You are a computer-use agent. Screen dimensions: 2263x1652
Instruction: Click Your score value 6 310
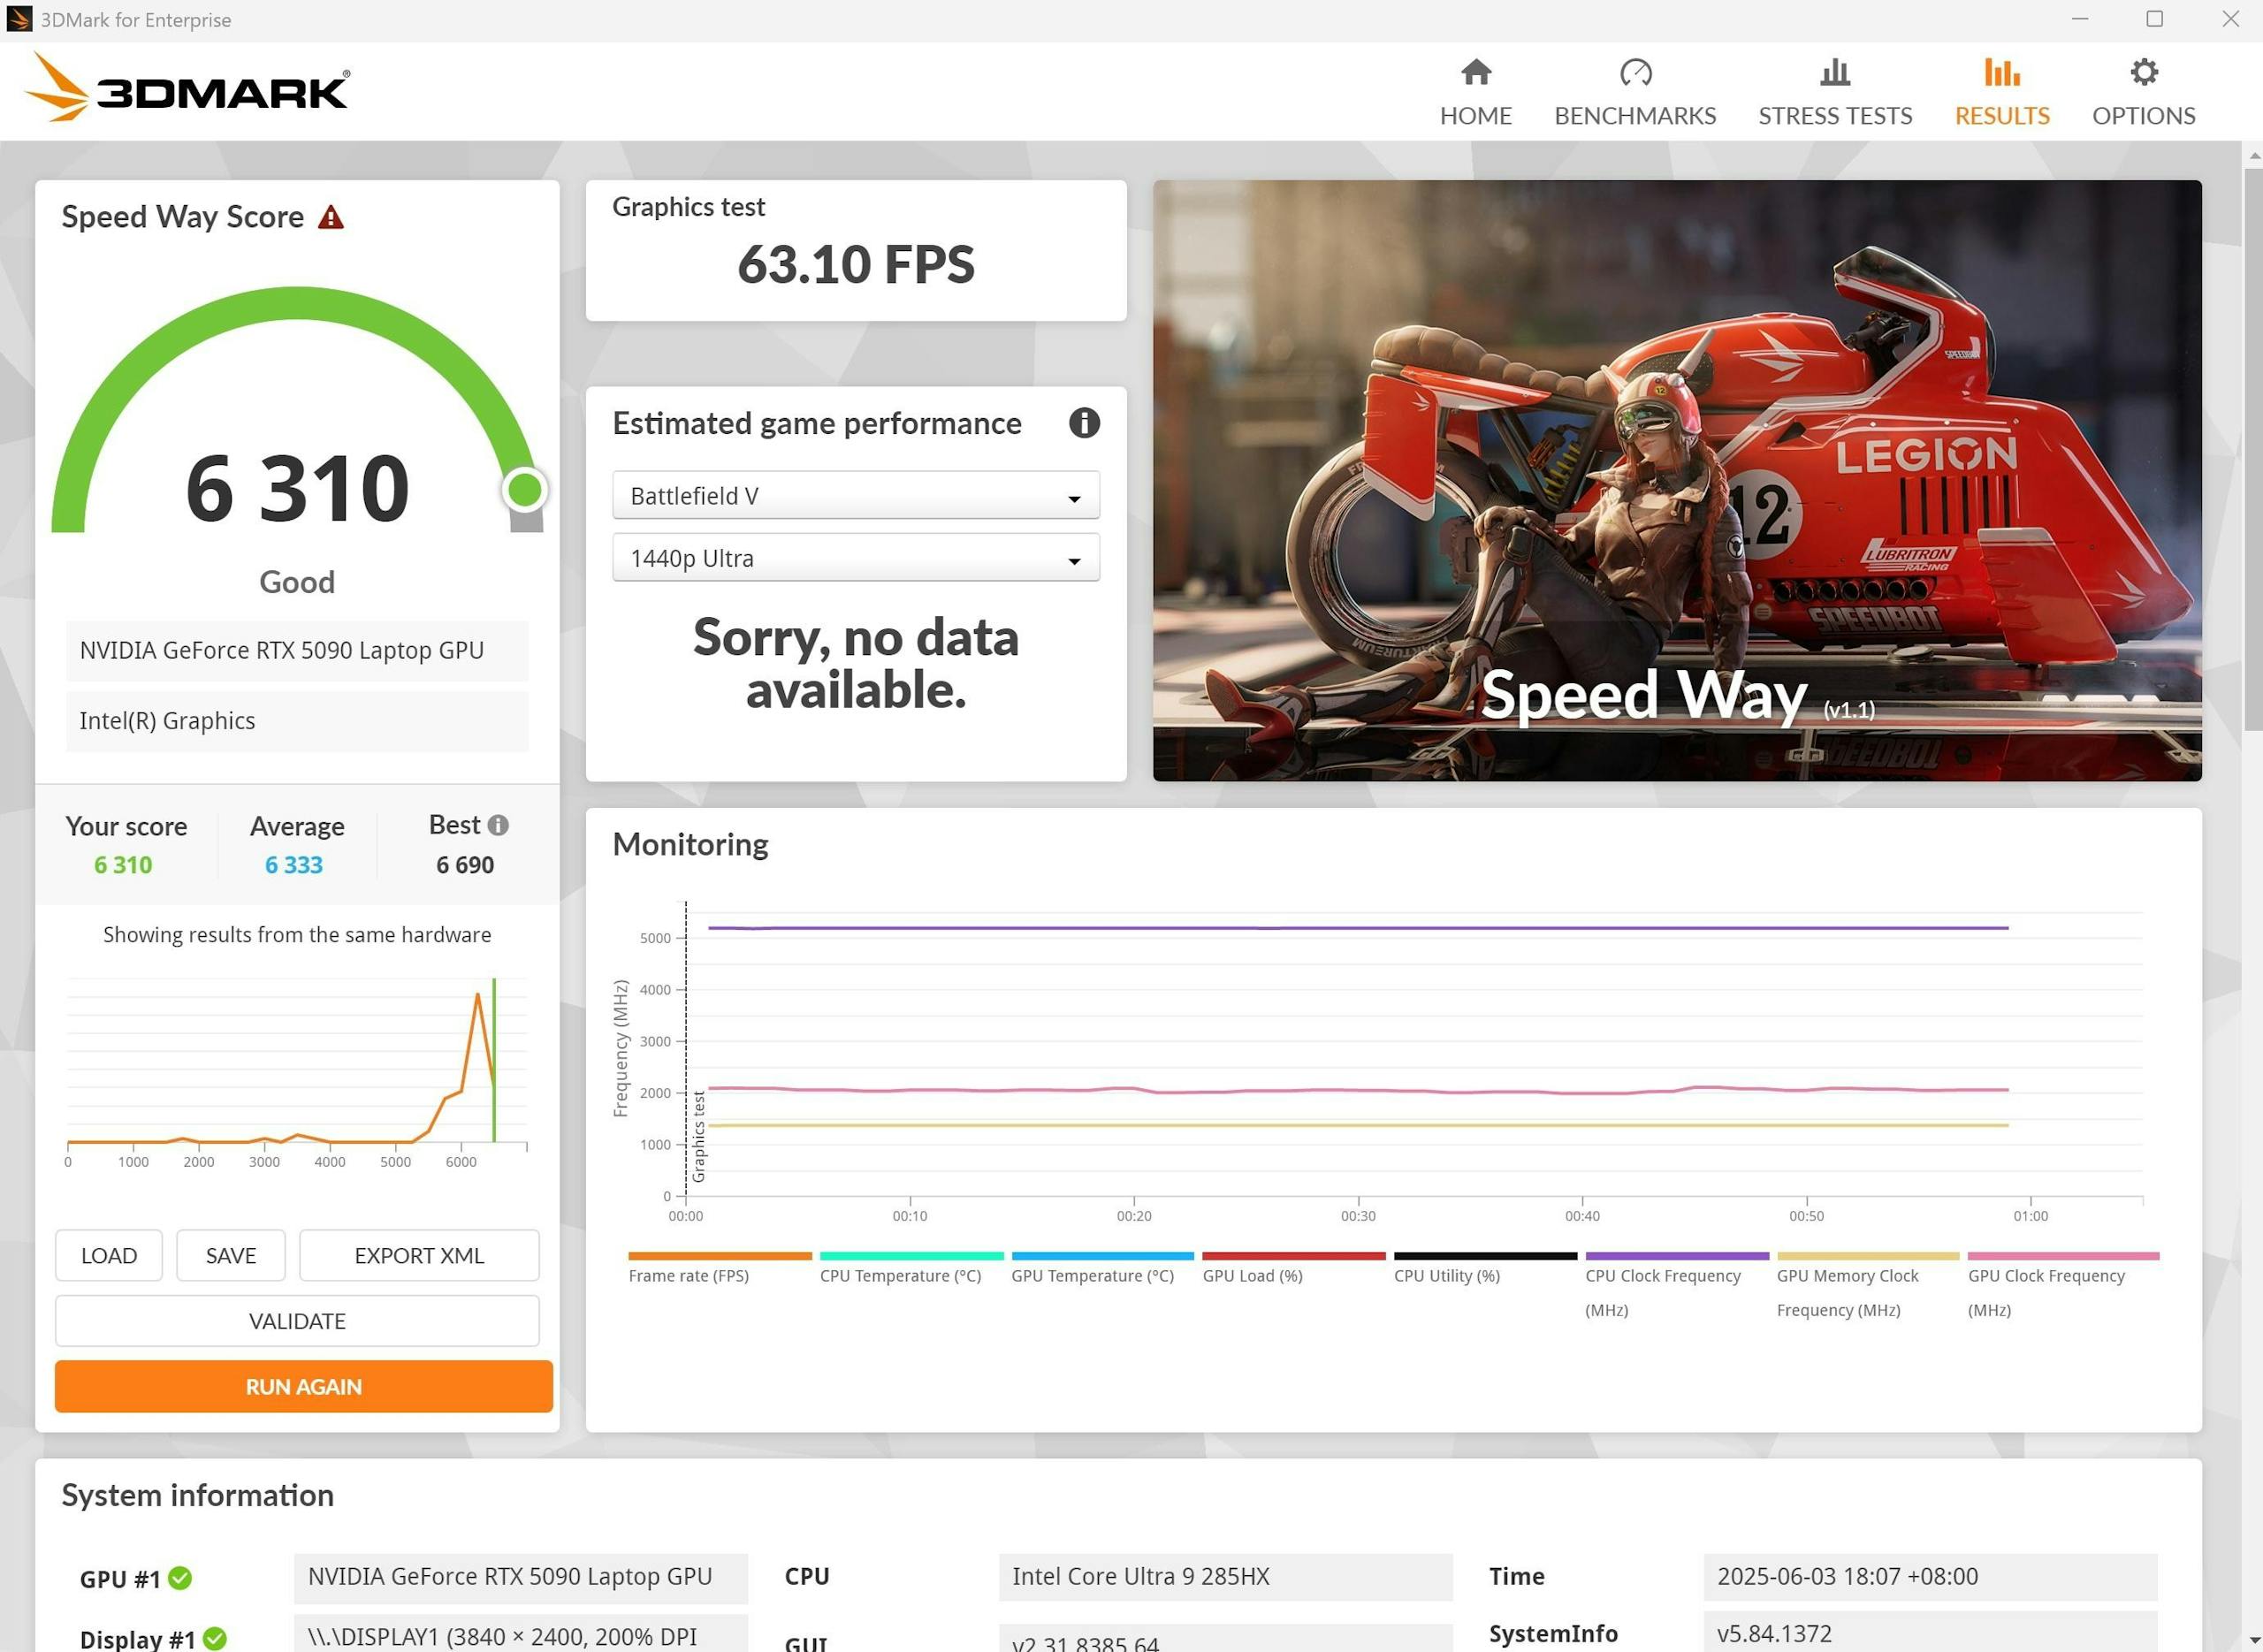(123, 865)
